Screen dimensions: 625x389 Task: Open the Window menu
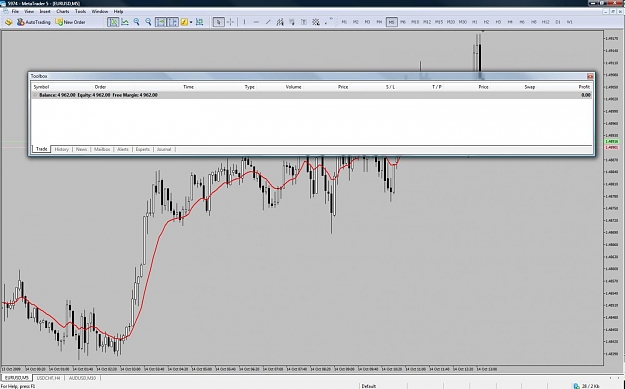pyautogui.click(x=100, y=12)
